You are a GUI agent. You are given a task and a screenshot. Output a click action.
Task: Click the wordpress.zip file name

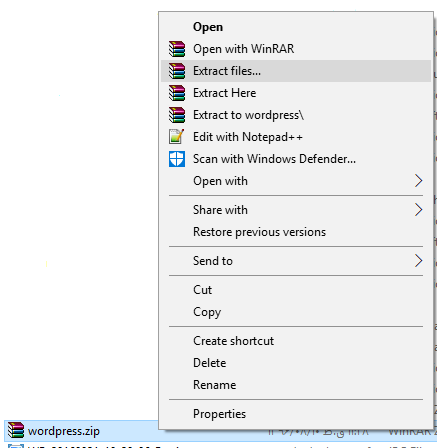(x=64, y=431)
